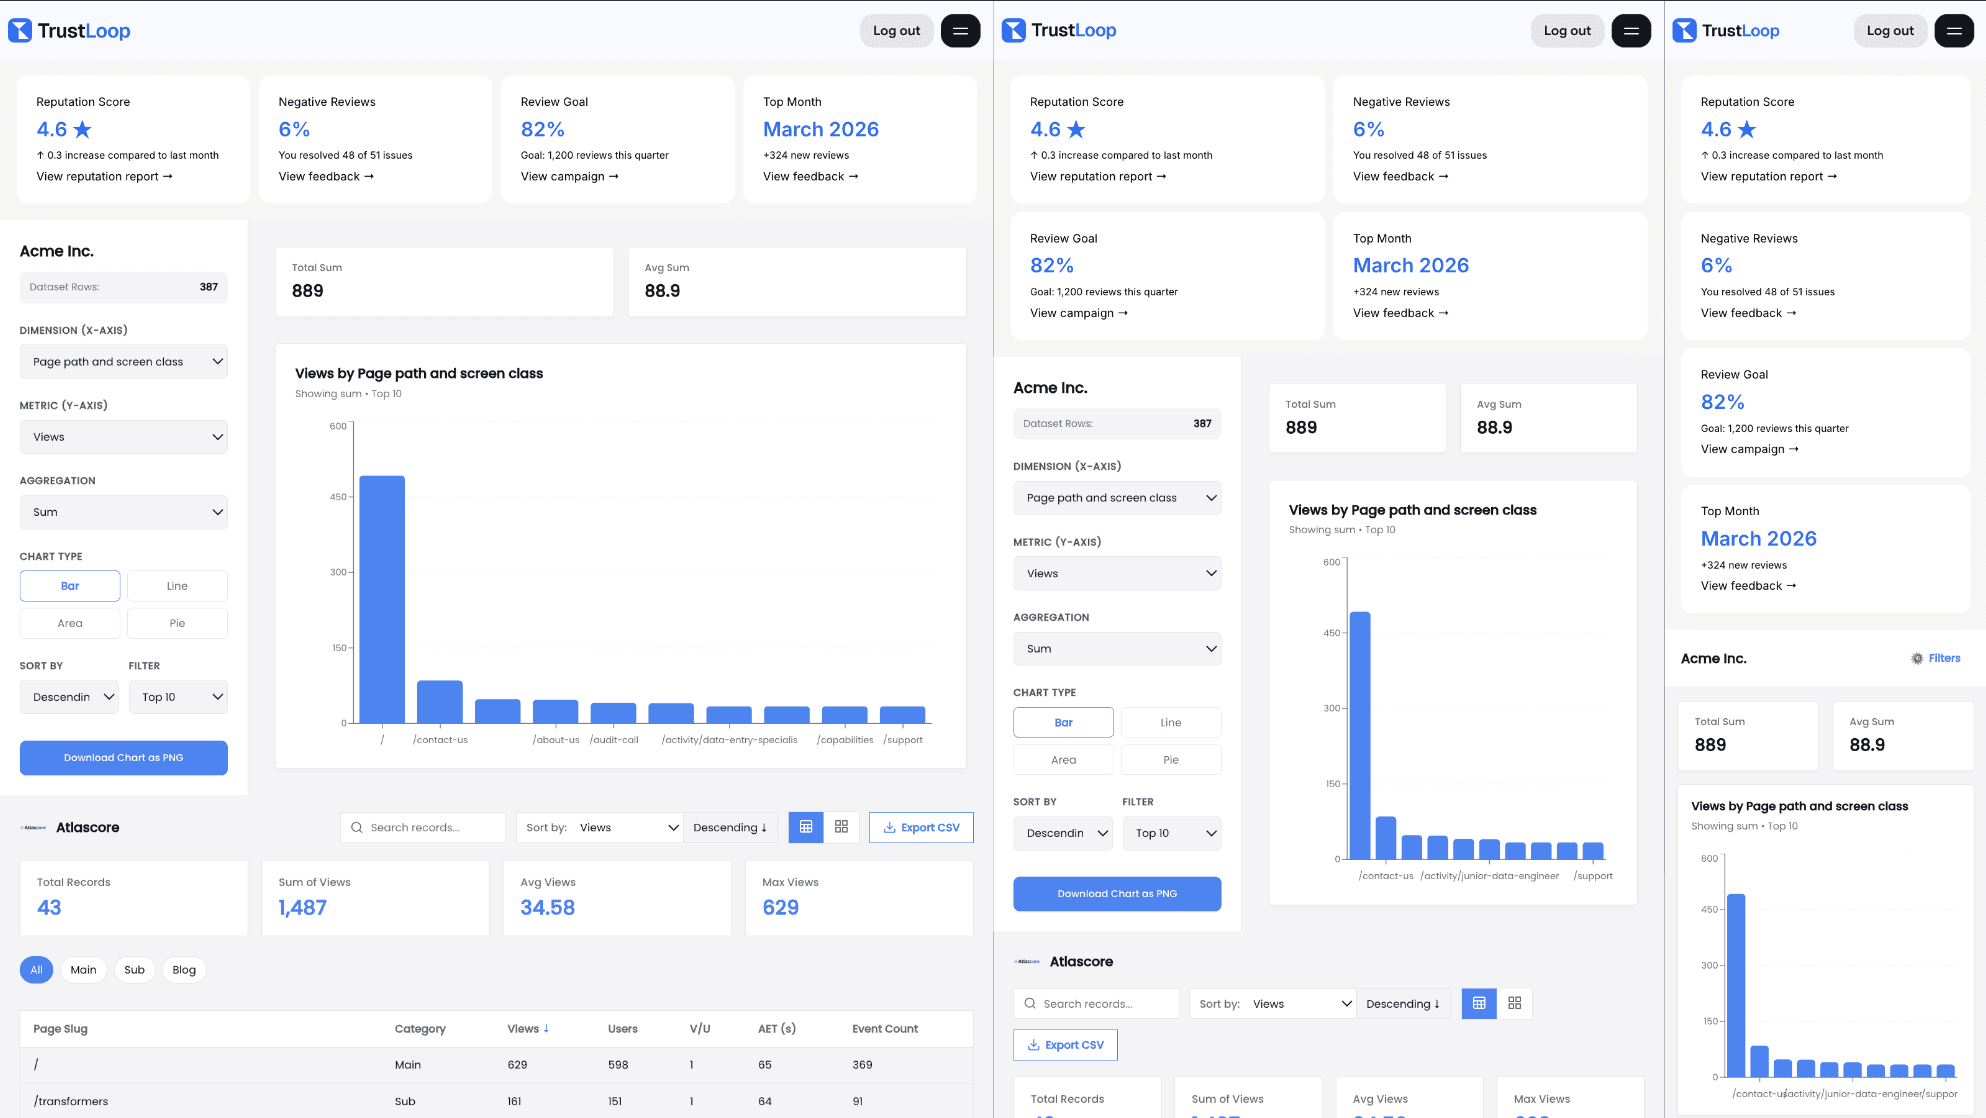Switch to card view with the grid icon
Screen dimensions: 1986x1118
point(841,827)
